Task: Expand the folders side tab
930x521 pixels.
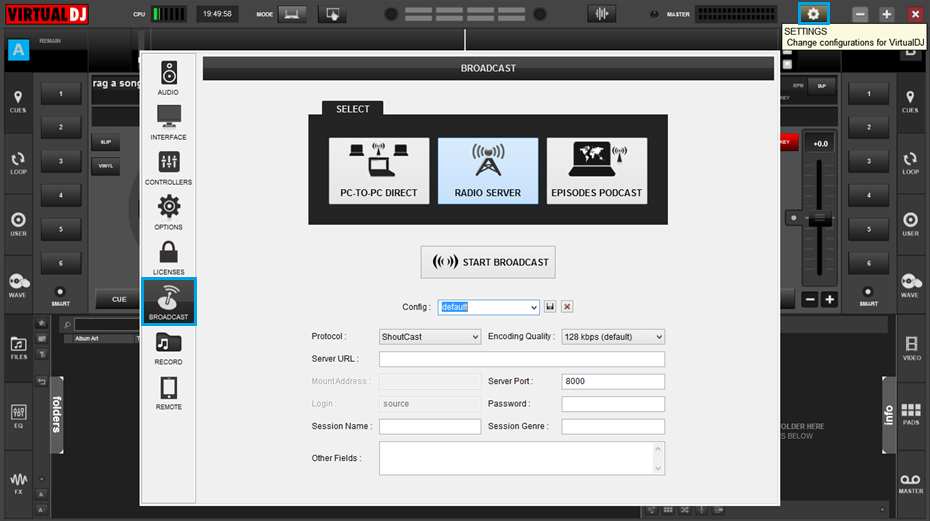Action: tap(56, 414)
